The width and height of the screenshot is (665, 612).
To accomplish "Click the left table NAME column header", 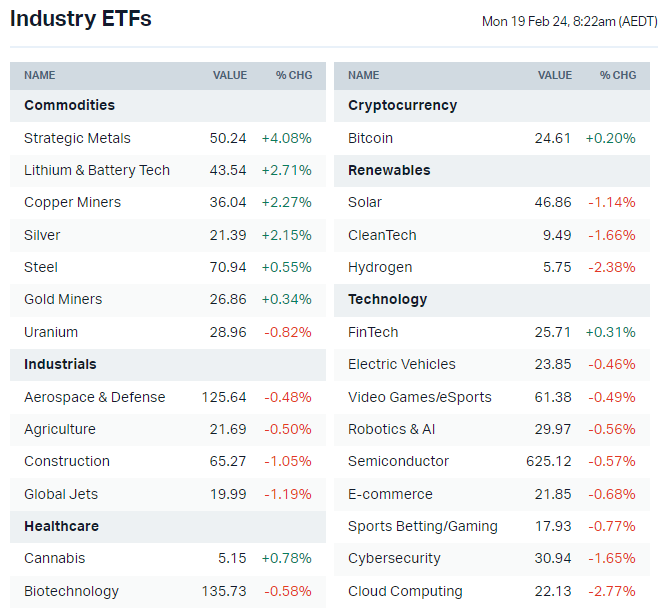I will [40, 75].
